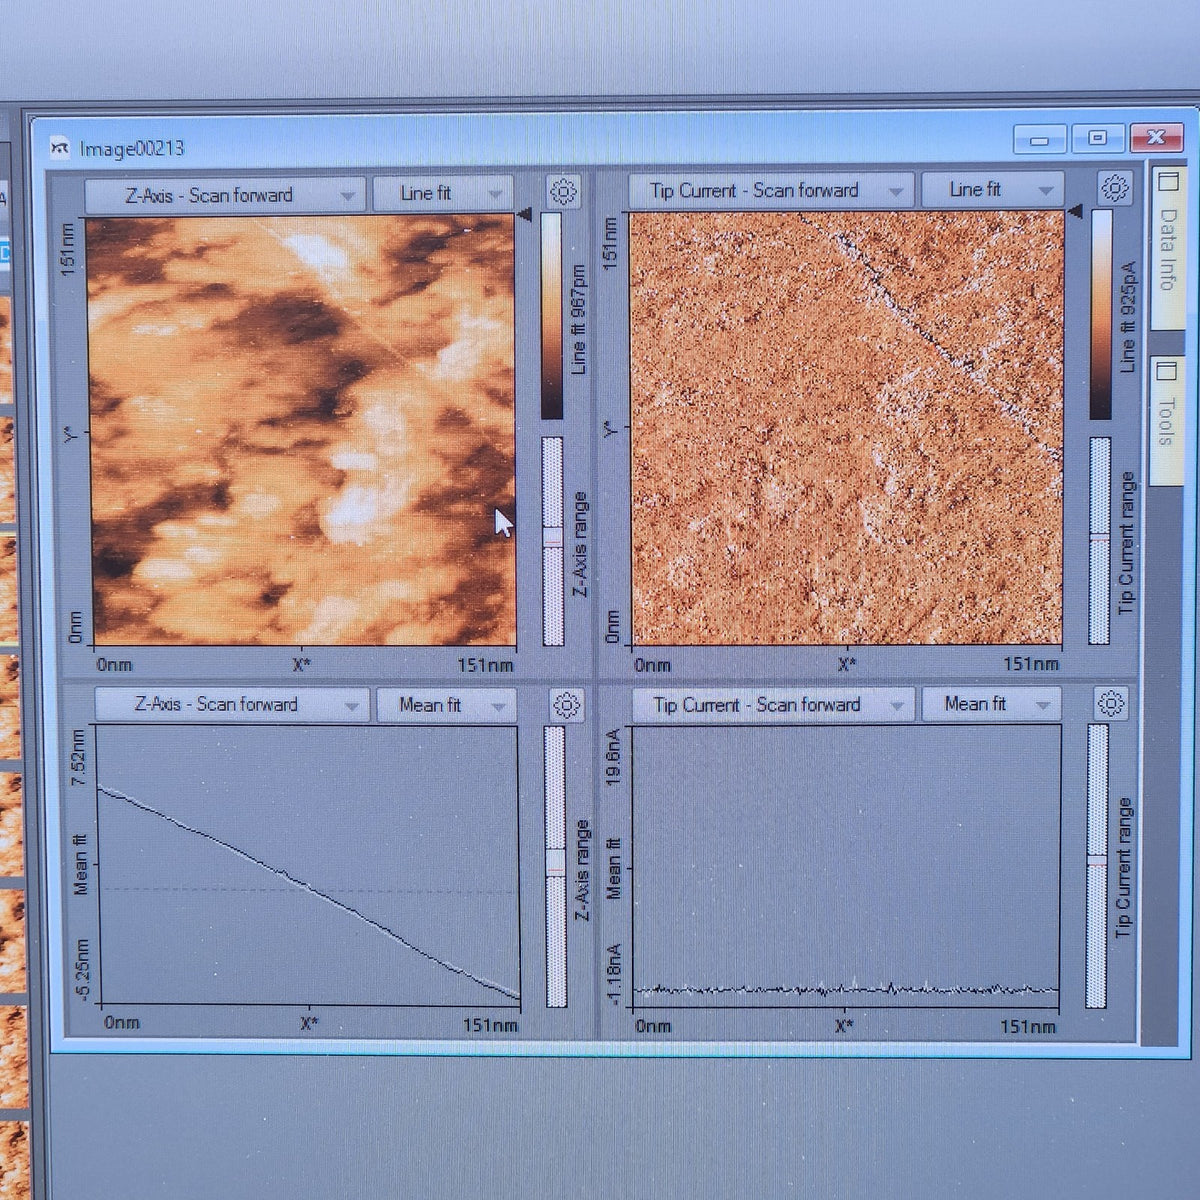Click the Z-Axis topography scan image
This screenshot has width=1200, height=1200.
point(302,431)
